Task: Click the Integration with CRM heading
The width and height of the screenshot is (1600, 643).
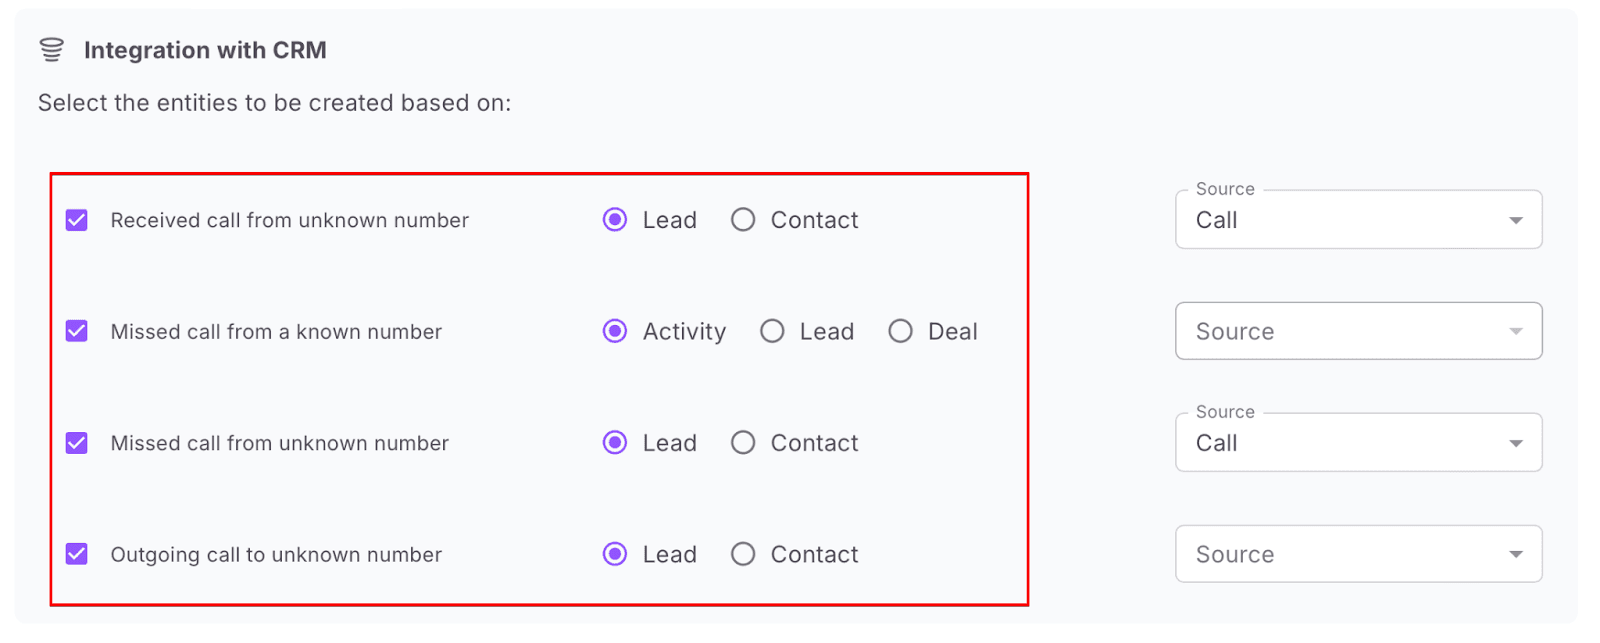Action: [x=205, y=50]
